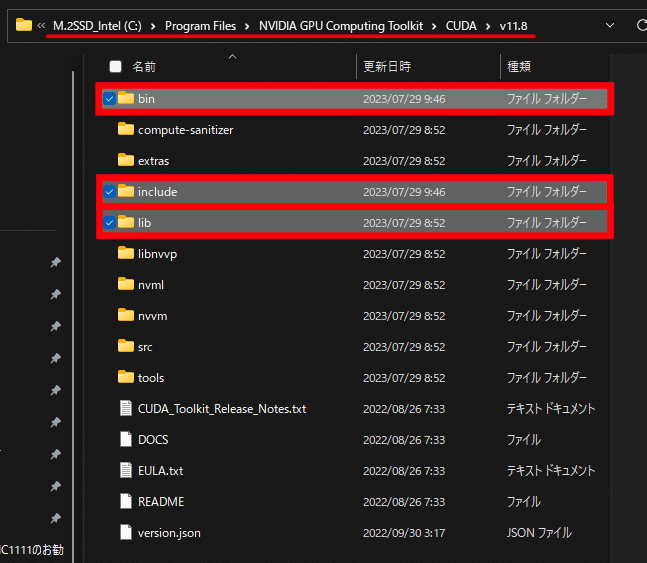
Task: Uncheck the lib folder checkbox
Action: pos(109,222)
